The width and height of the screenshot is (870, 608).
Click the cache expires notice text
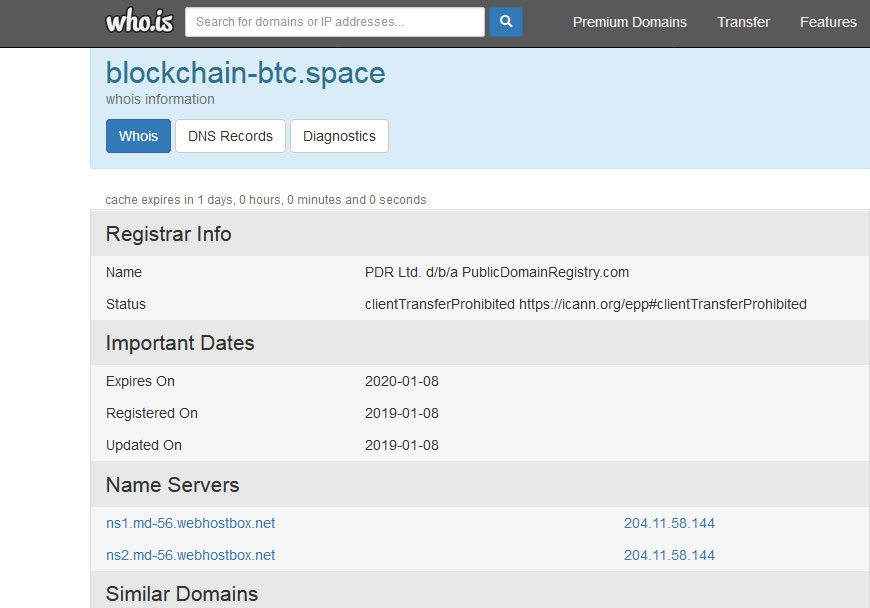point(266,200)
